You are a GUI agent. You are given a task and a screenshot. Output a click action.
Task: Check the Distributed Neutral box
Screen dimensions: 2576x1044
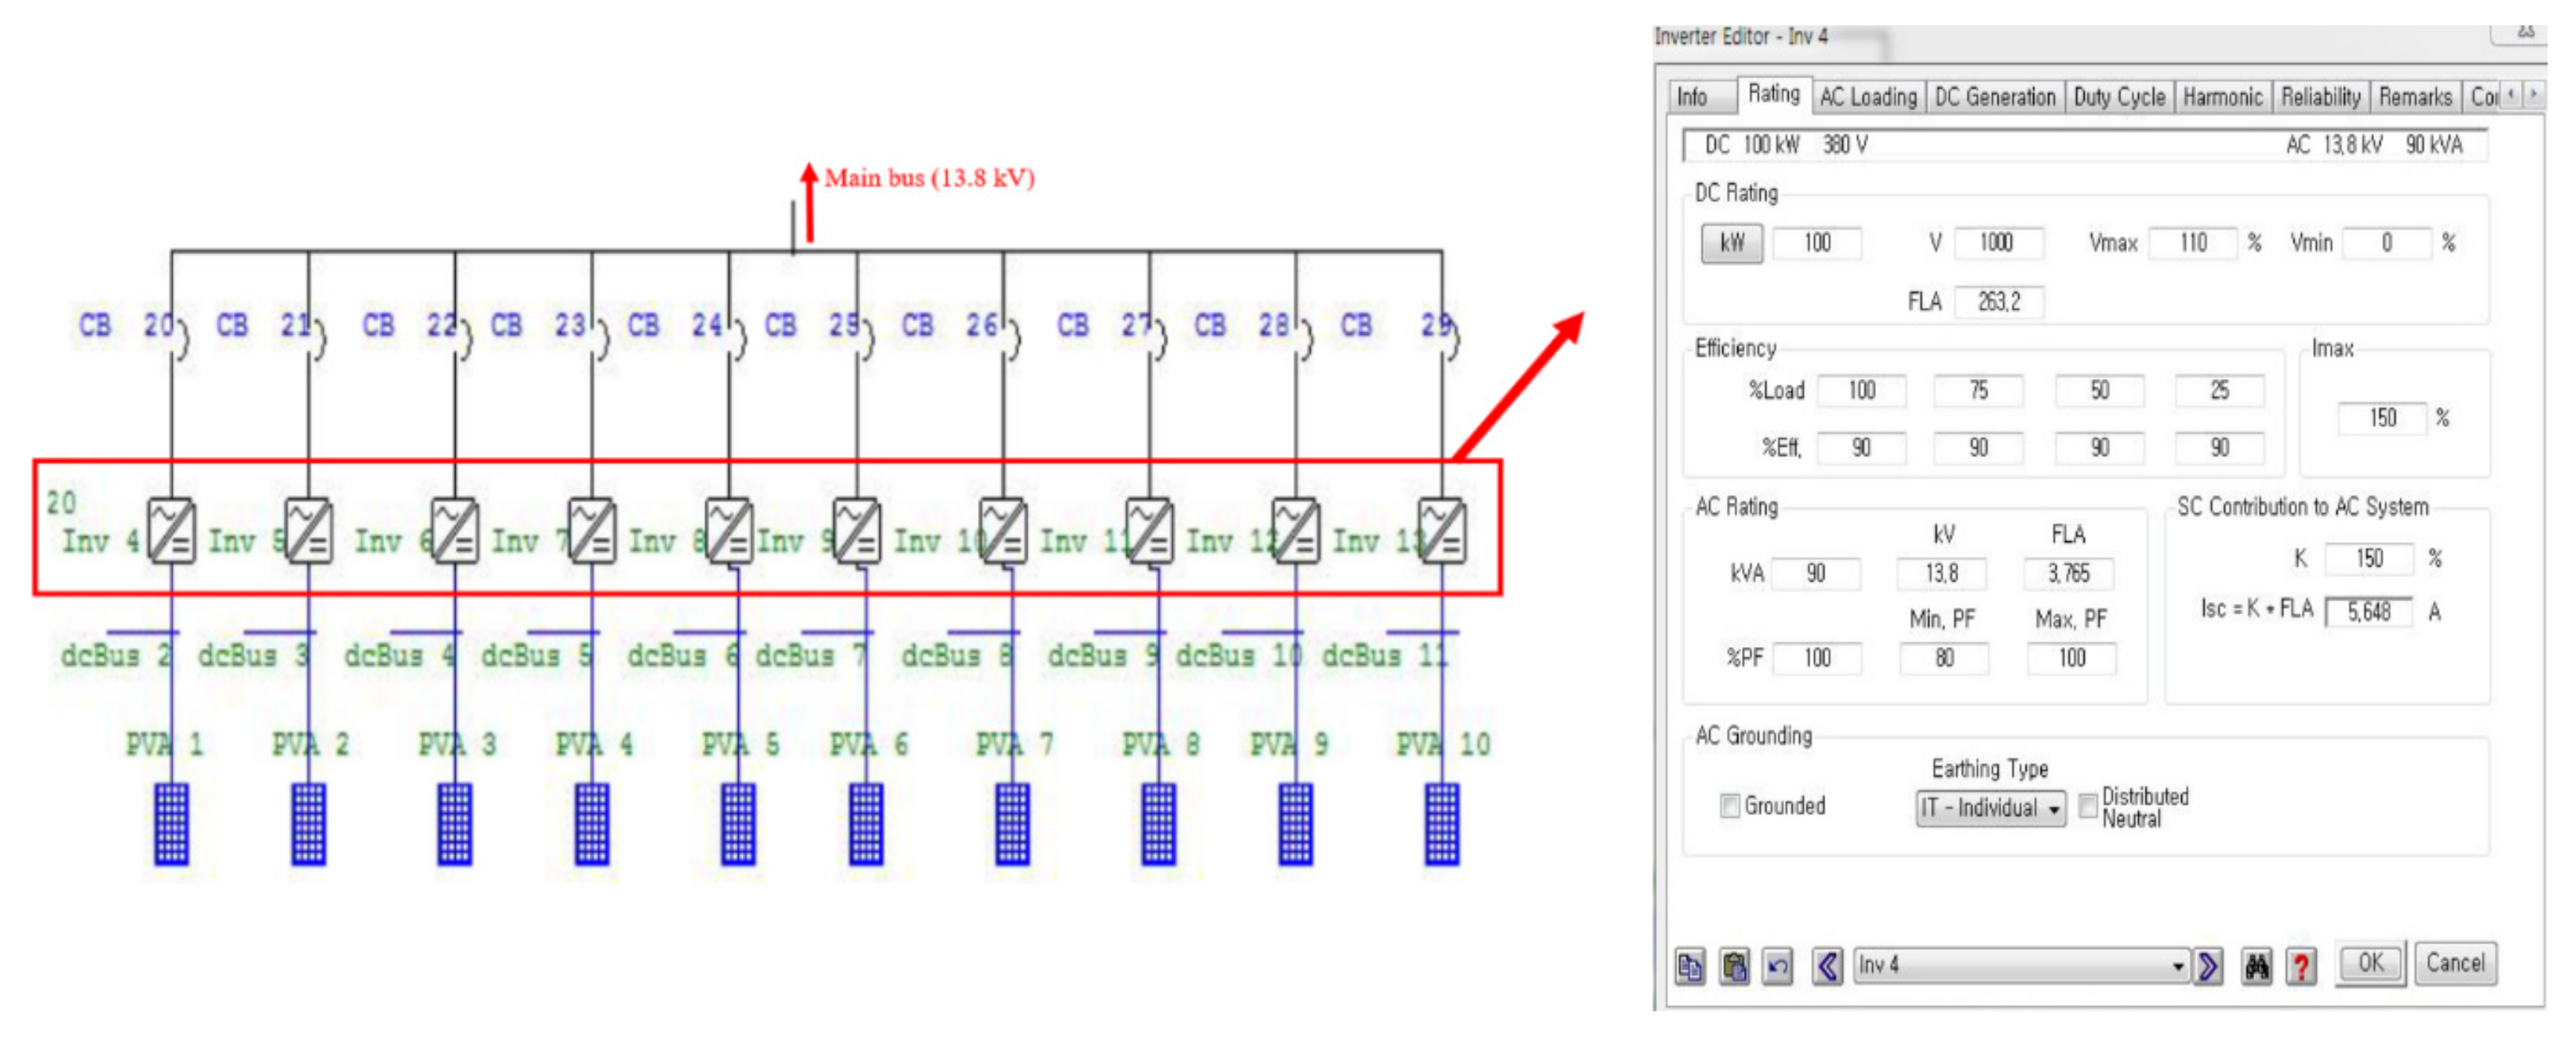click(2088, 806)
